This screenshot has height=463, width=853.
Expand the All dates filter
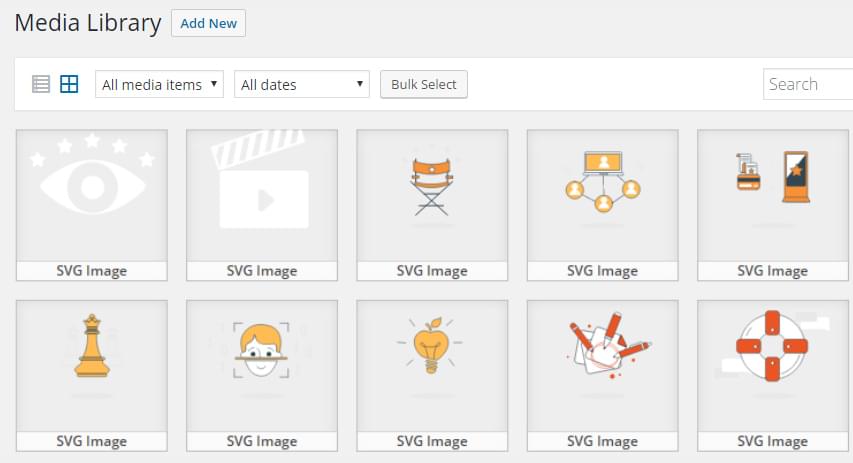[x=302, y=84]
